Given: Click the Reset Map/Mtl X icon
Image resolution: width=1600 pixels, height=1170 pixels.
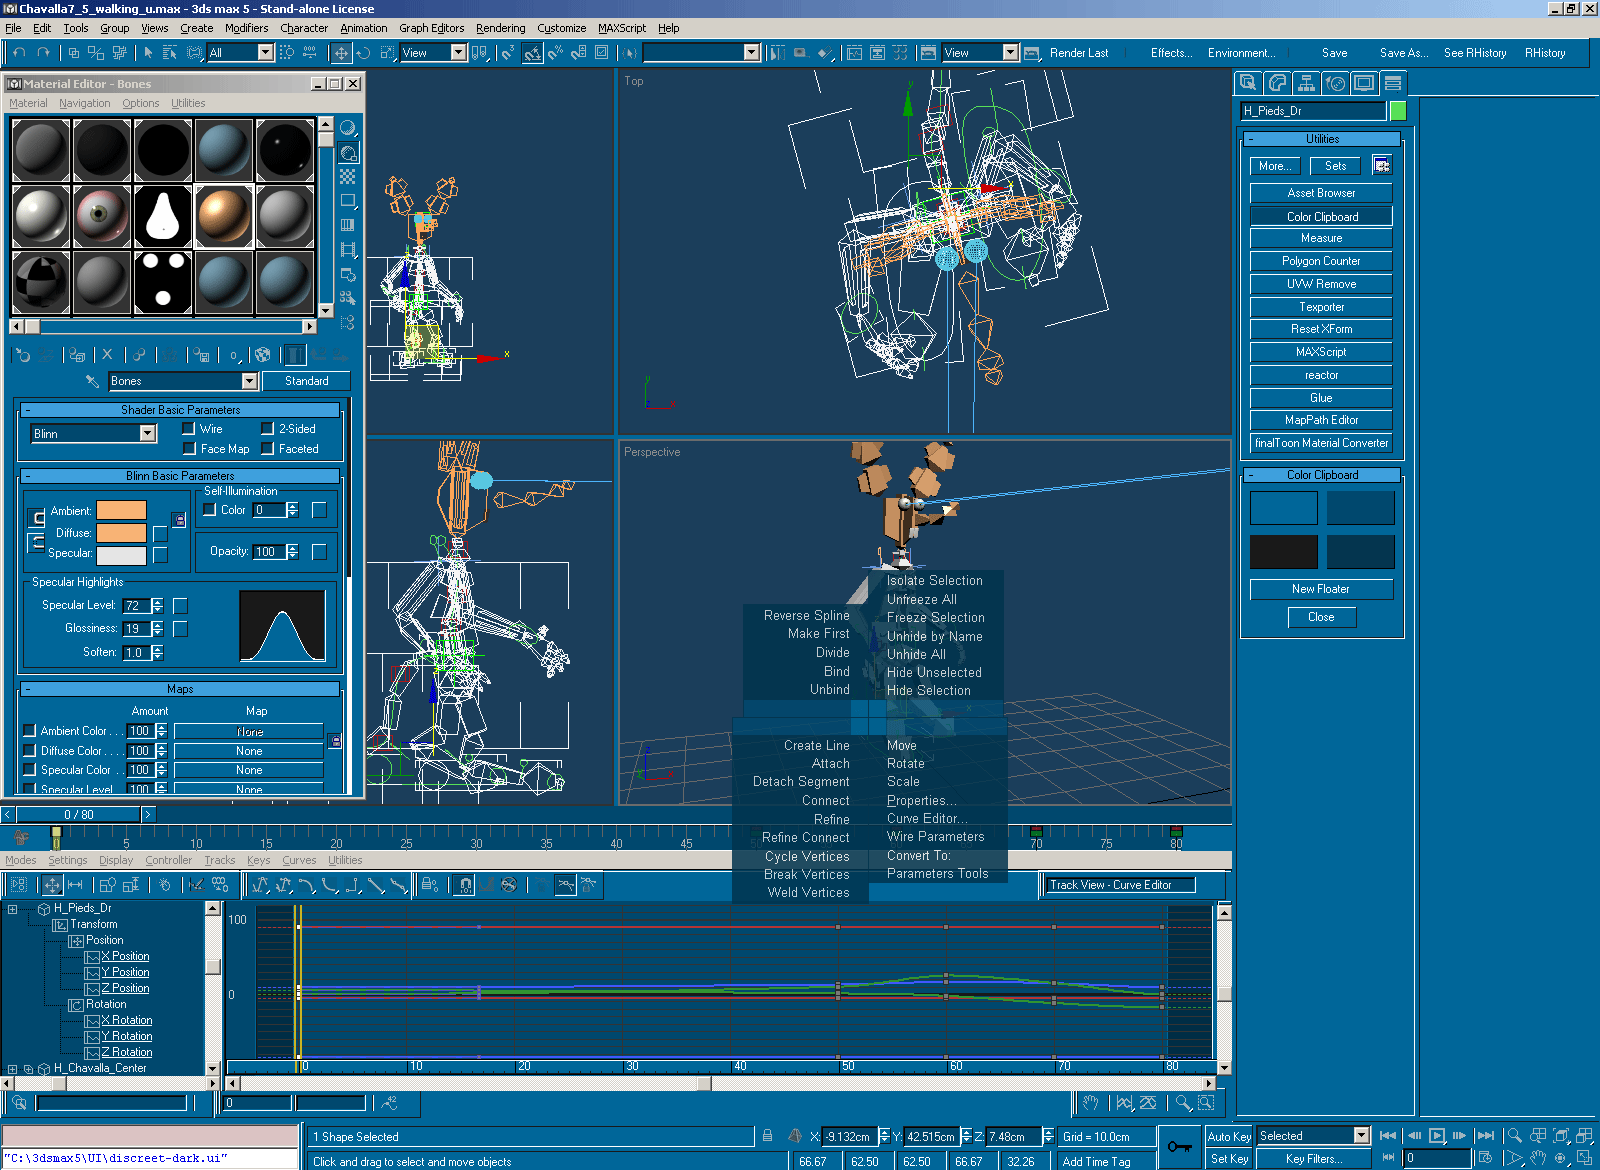Looking at the screenshot, I should (x=108, y=355).
